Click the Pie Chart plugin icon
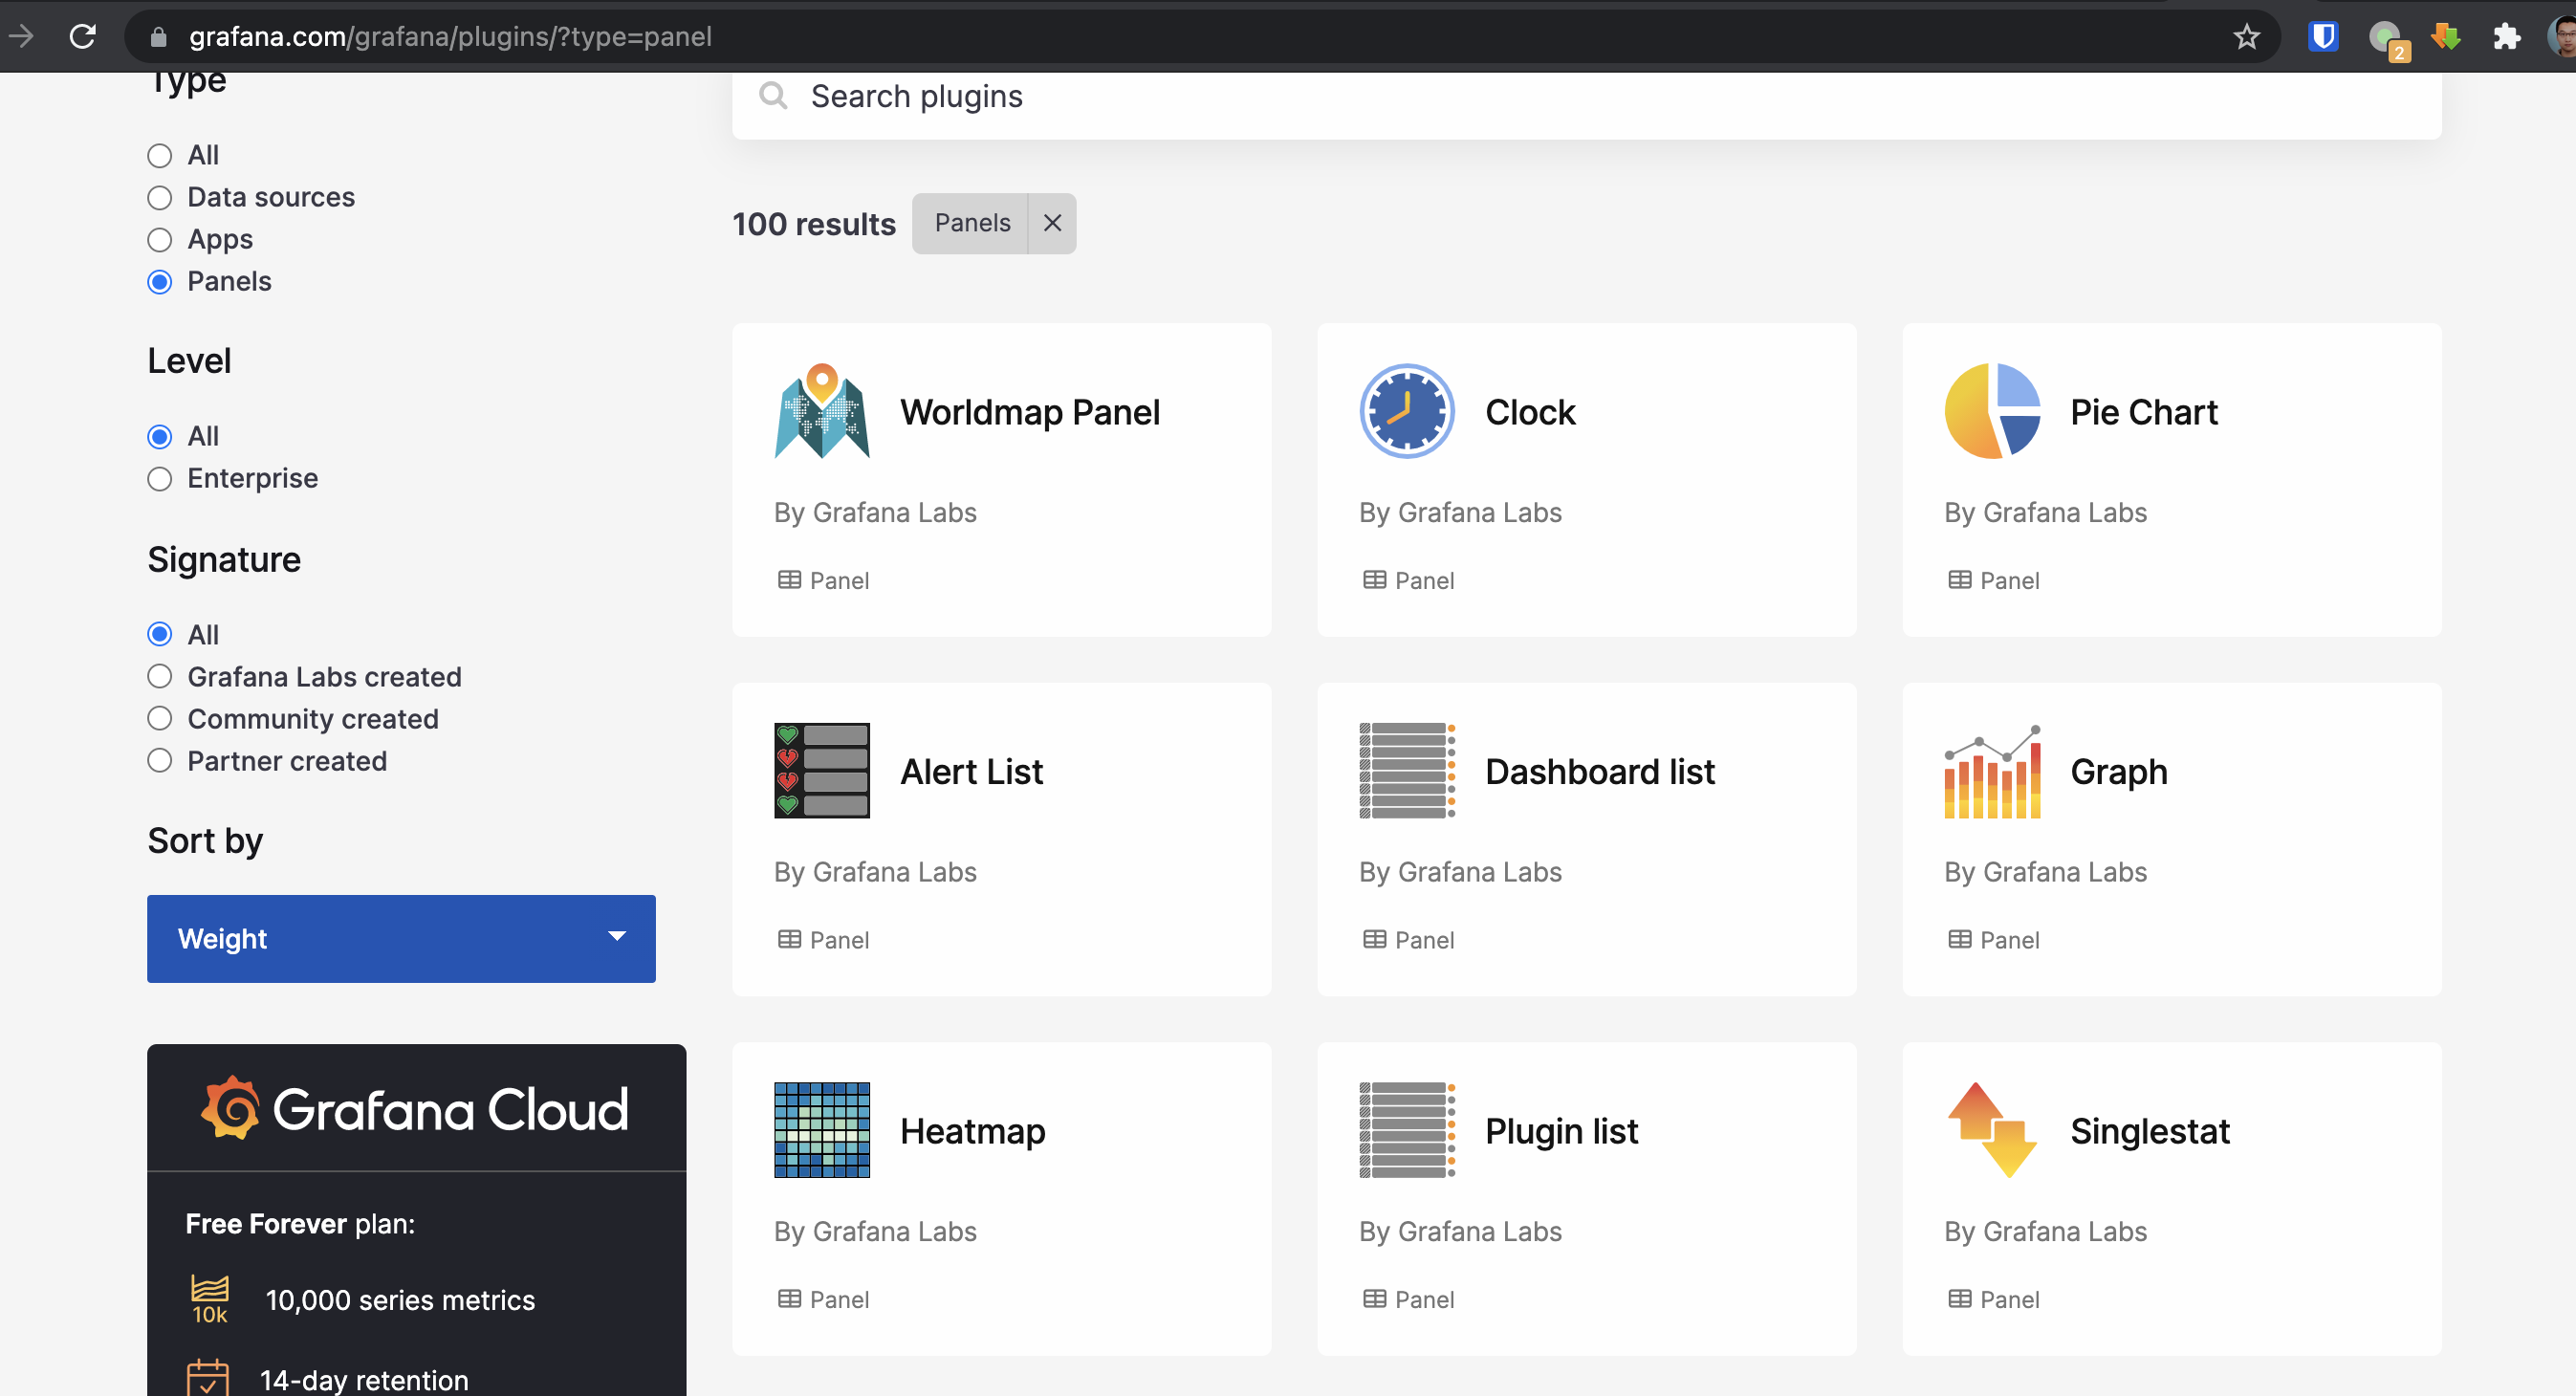This screenshot has width=2576, height=1396. click(1991, 411)
